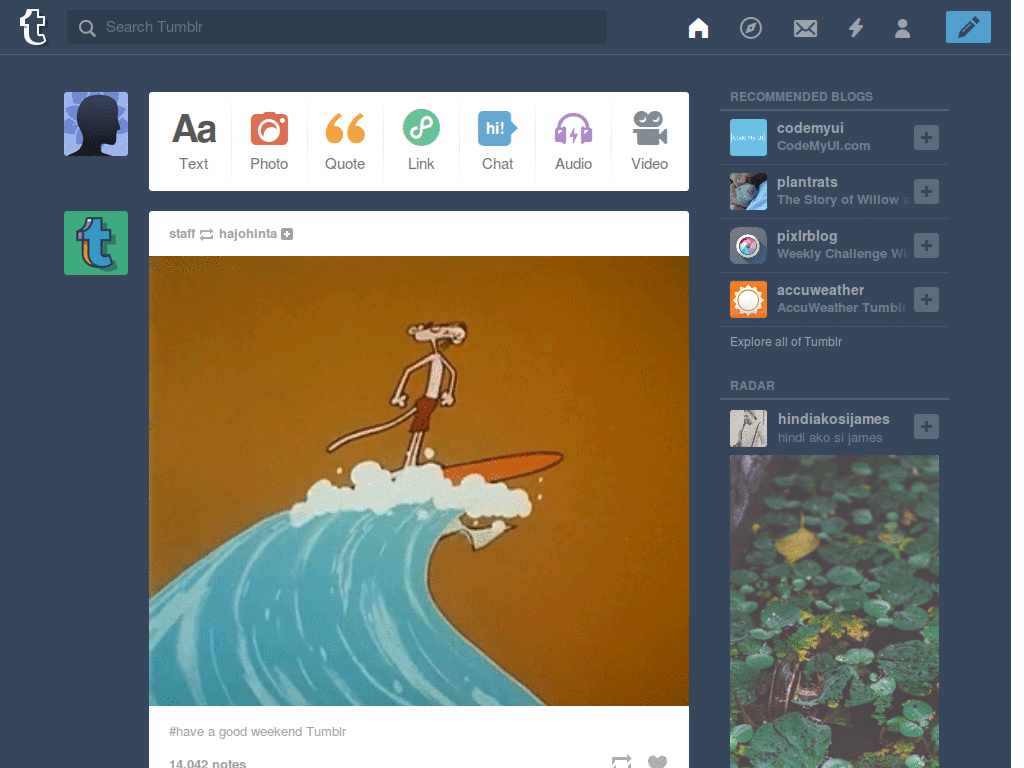The height and width of the screenshot is (768, 1024).
Task: Click the codemyui blog avatar
Action: click(748, 137)
